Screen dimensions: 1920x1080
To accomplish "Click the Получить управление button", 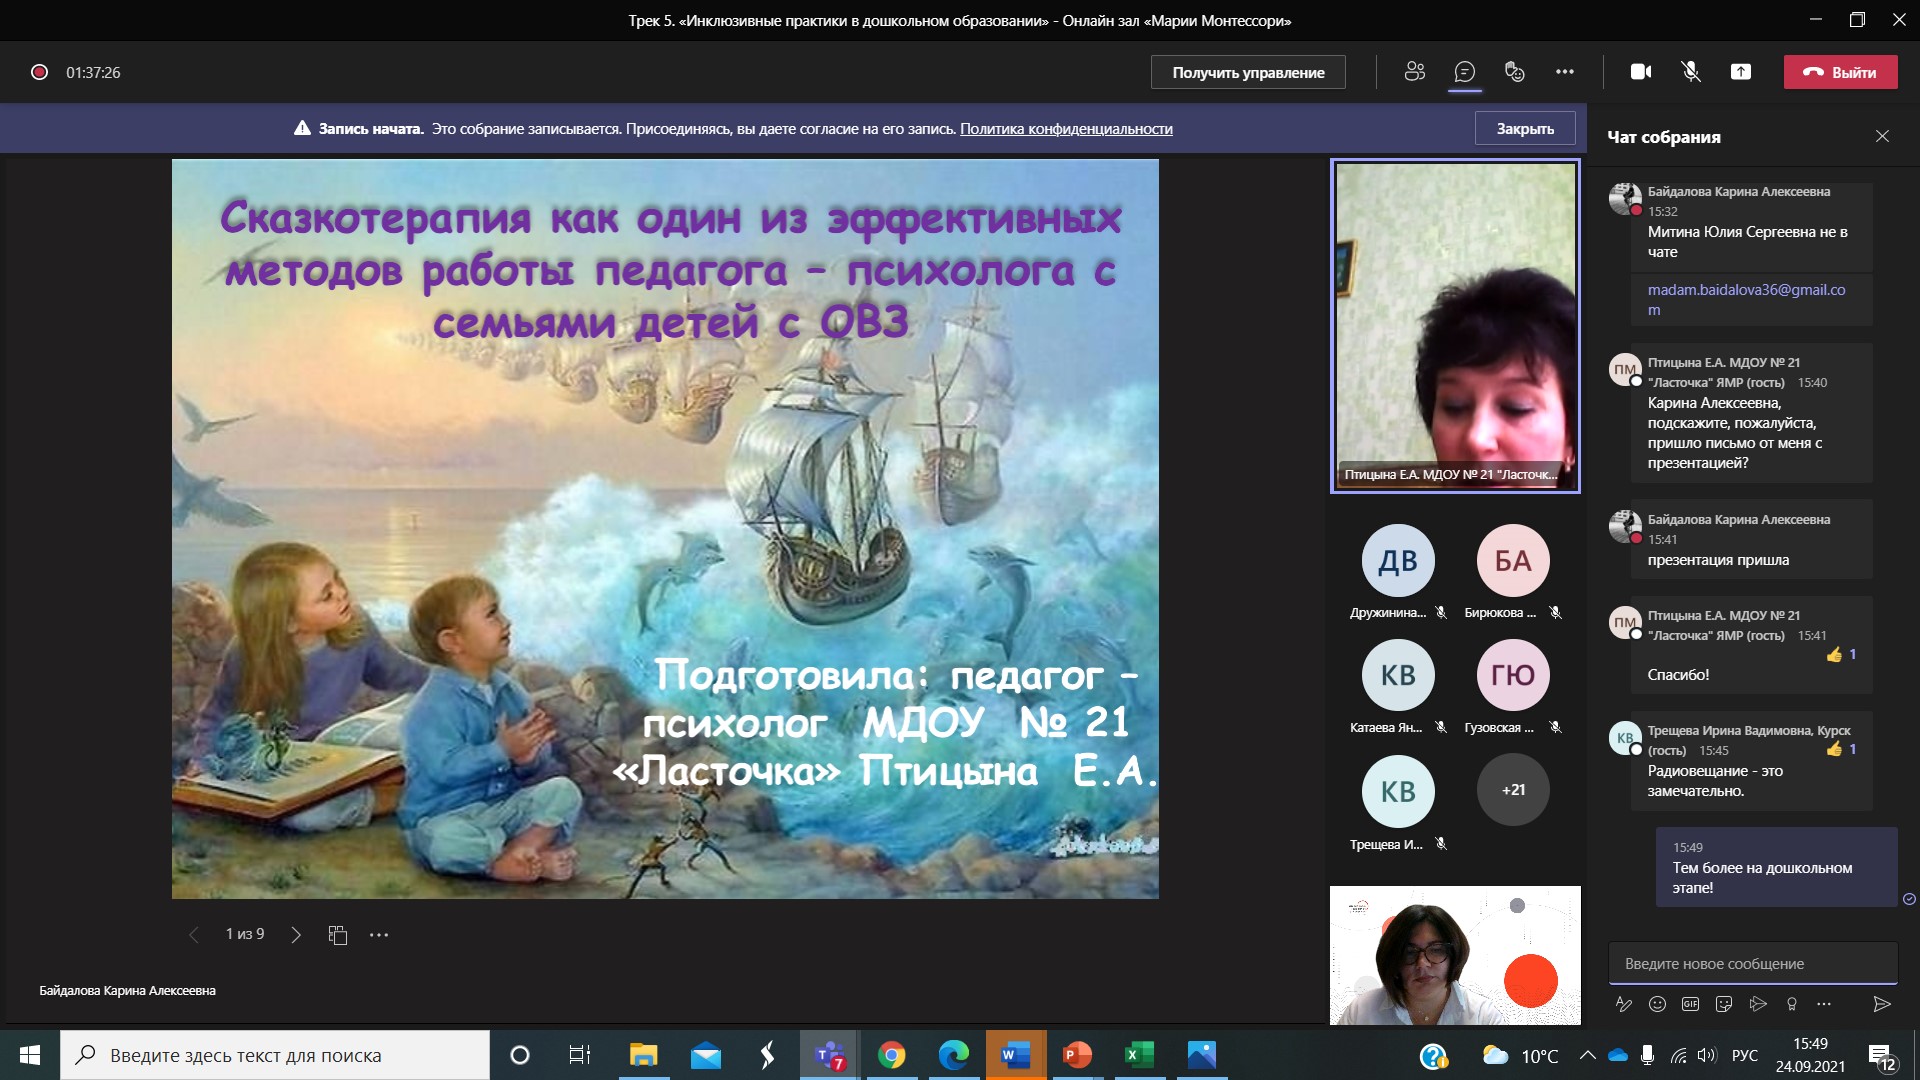I will tap(1248, 72).
